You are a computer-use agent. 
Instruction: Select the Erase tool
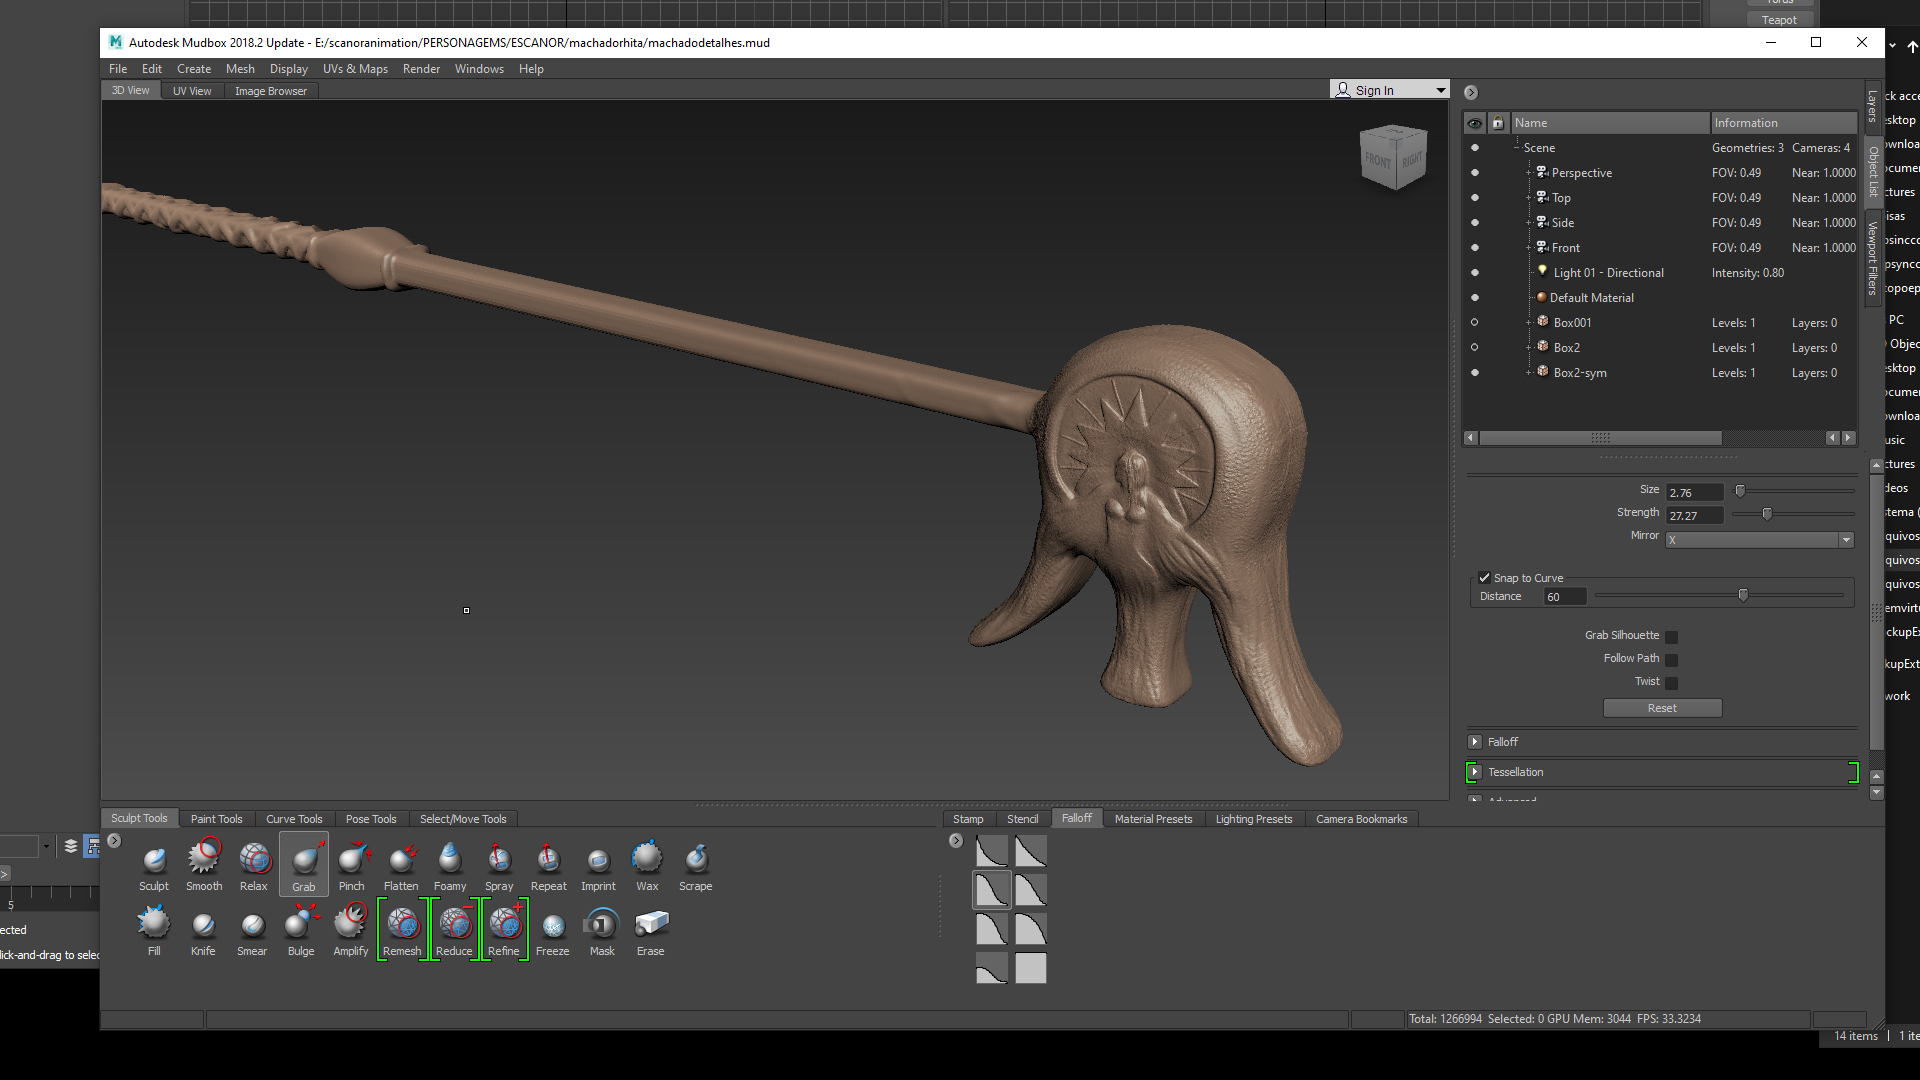pos(651,931)
